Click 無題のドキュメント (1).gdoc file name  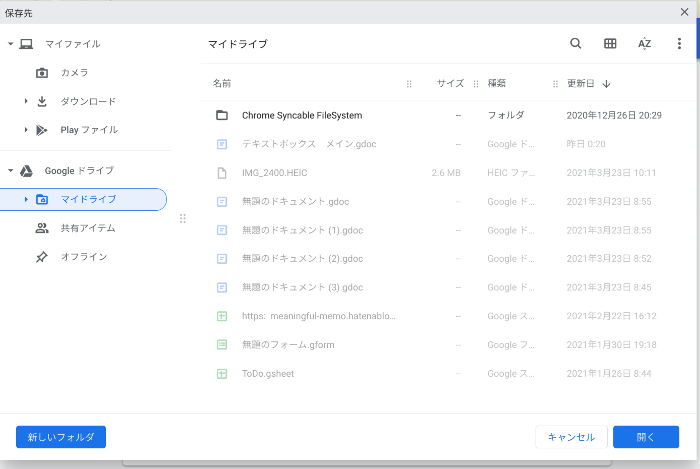pos(302,230)
